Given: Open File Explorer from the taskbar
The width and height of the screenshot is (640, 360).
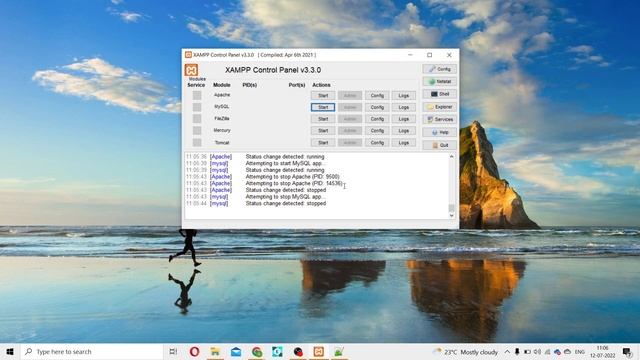Looking at the screenshot, I should (215, 351).
